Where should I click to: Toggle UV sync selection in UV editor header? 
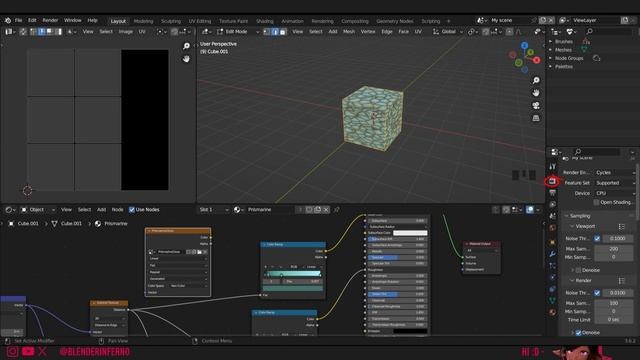[x=23, y=31]
